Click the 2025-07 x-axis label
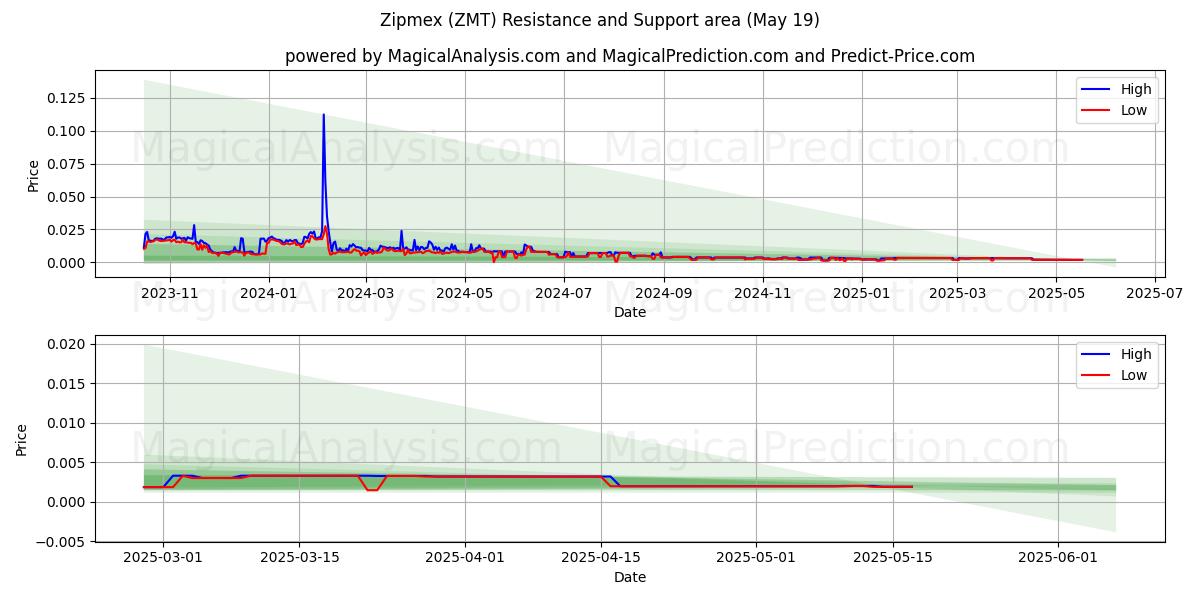 pyautogui.click(x=1154, y=293)
